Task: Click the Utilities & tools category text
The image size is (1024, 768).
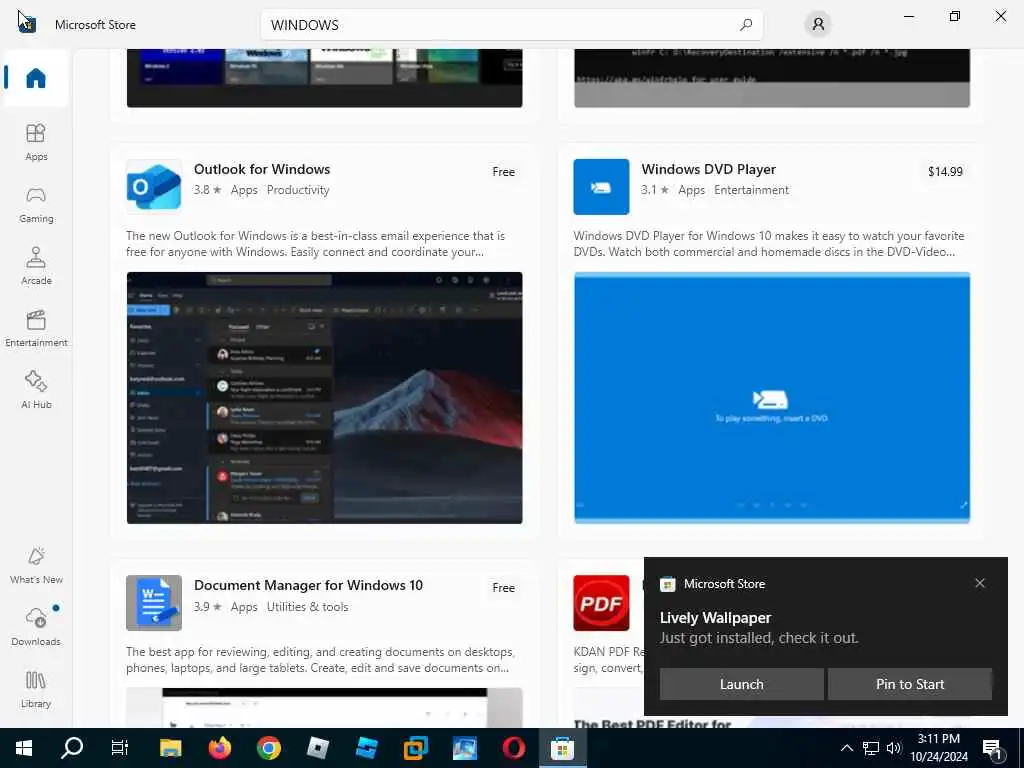Action: pos(307,607)
